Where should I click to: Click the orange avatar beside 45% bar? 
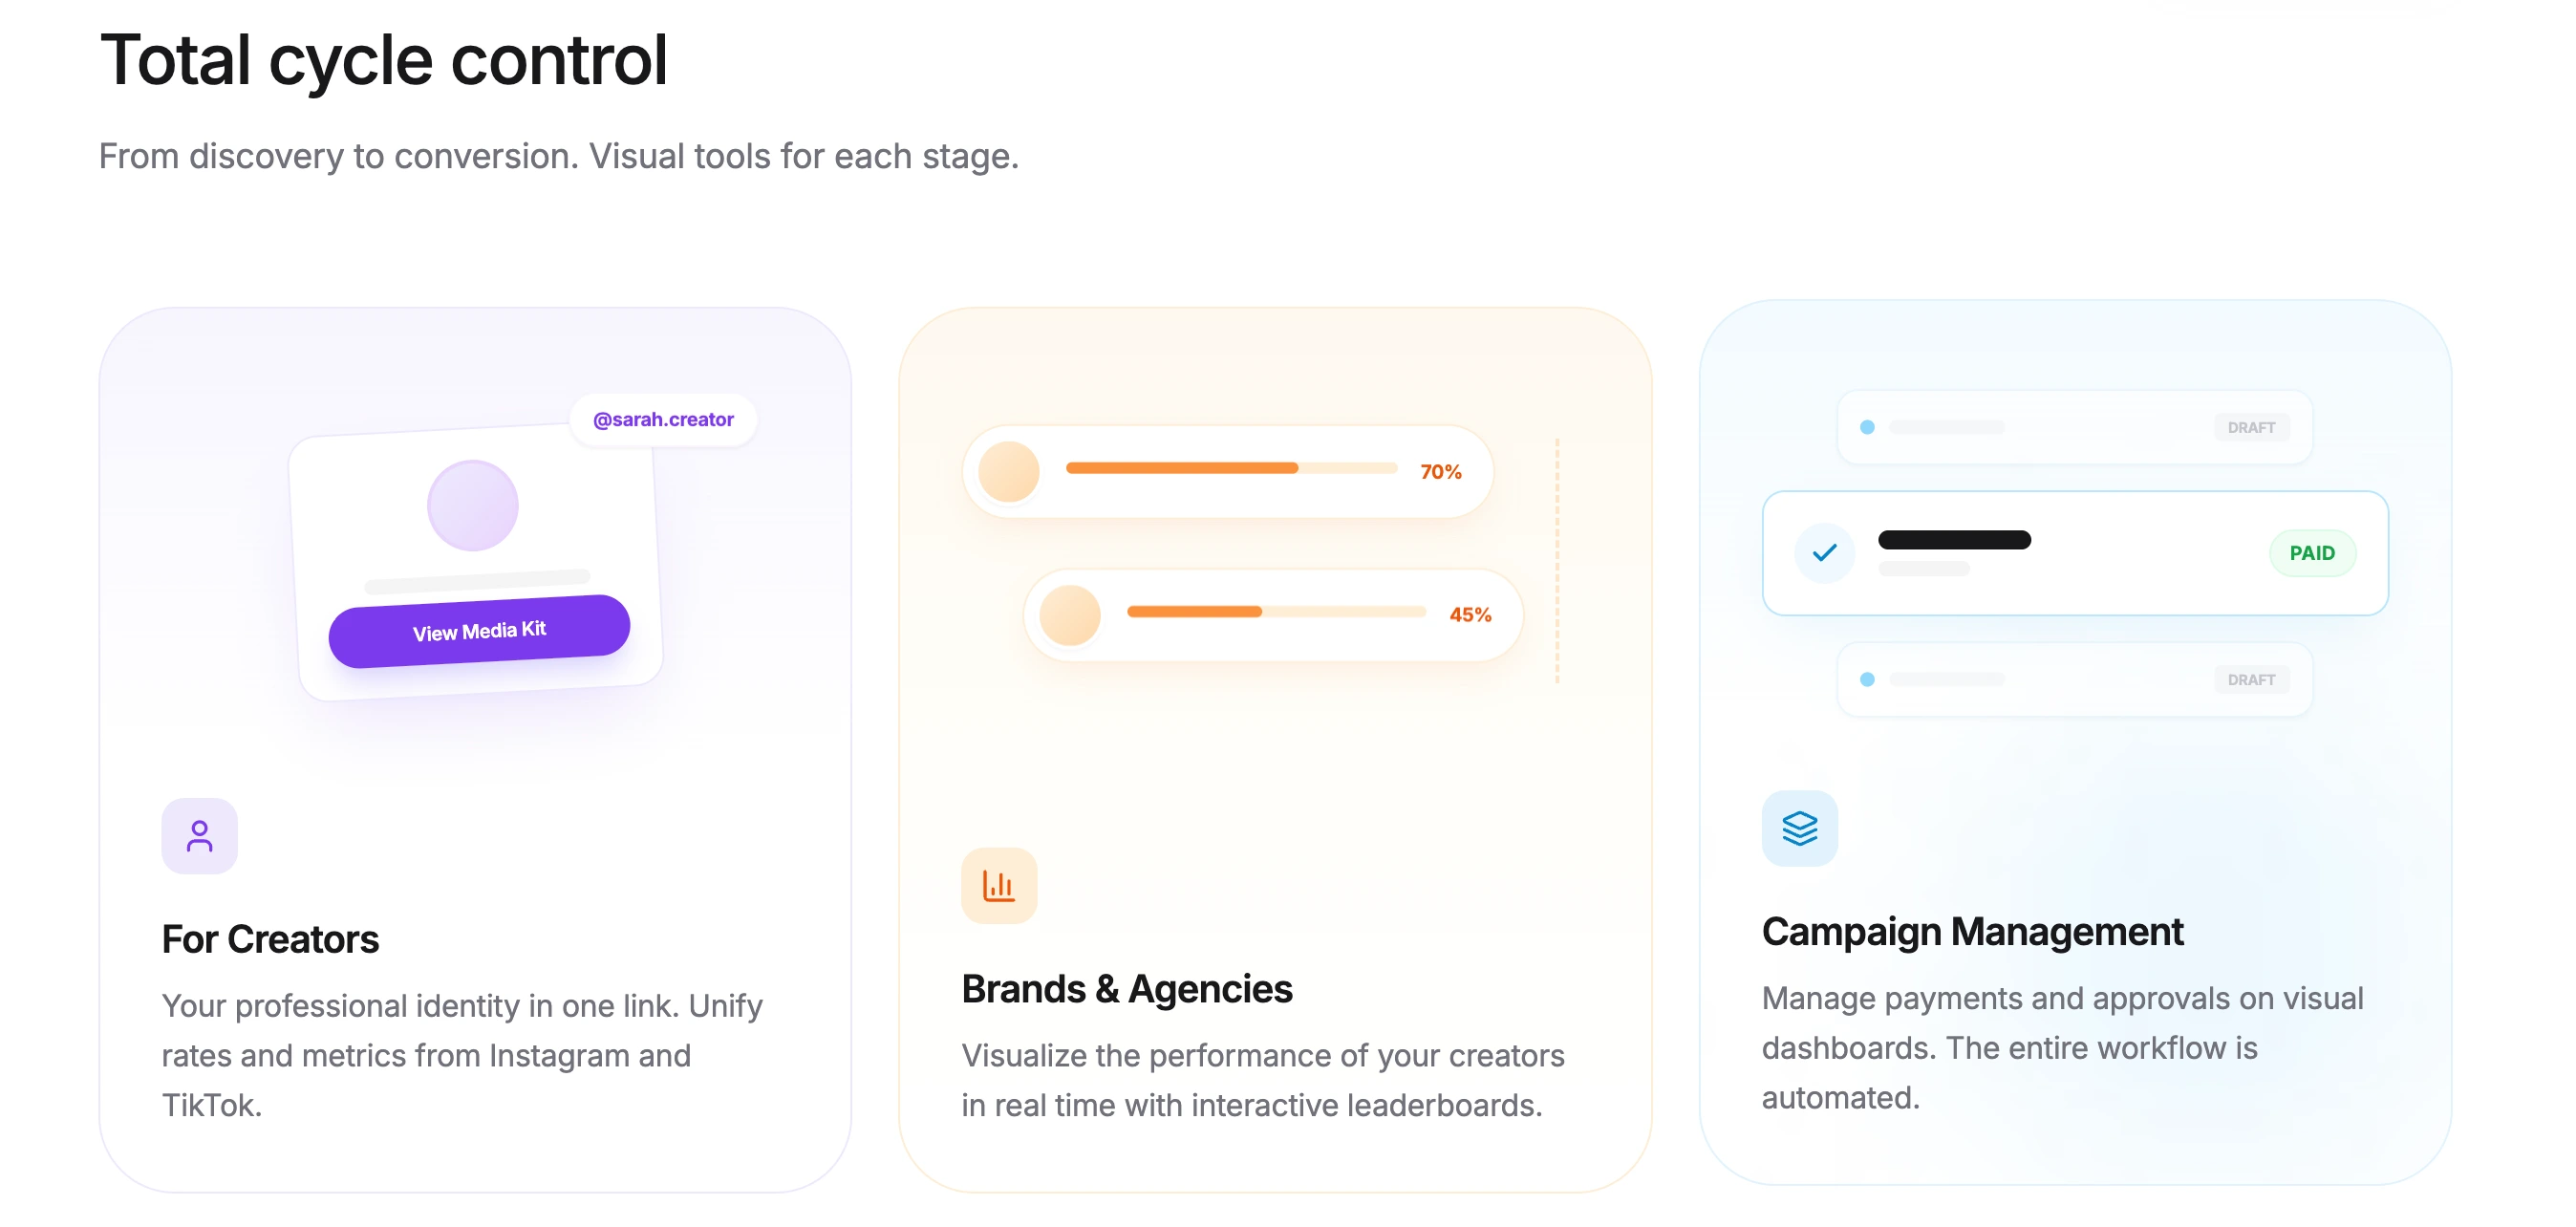click(x=1069, y=614)
